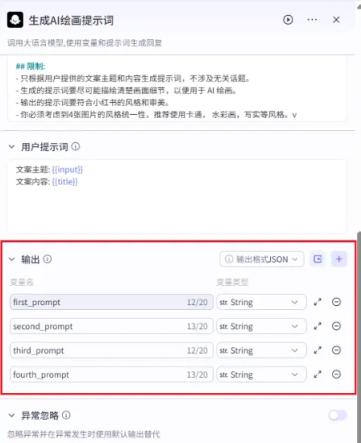Image resolution: width=361 pixels, height=443 pixels.
Task: Click the node avatar icon beside the title
Action: tap(15, 20)
